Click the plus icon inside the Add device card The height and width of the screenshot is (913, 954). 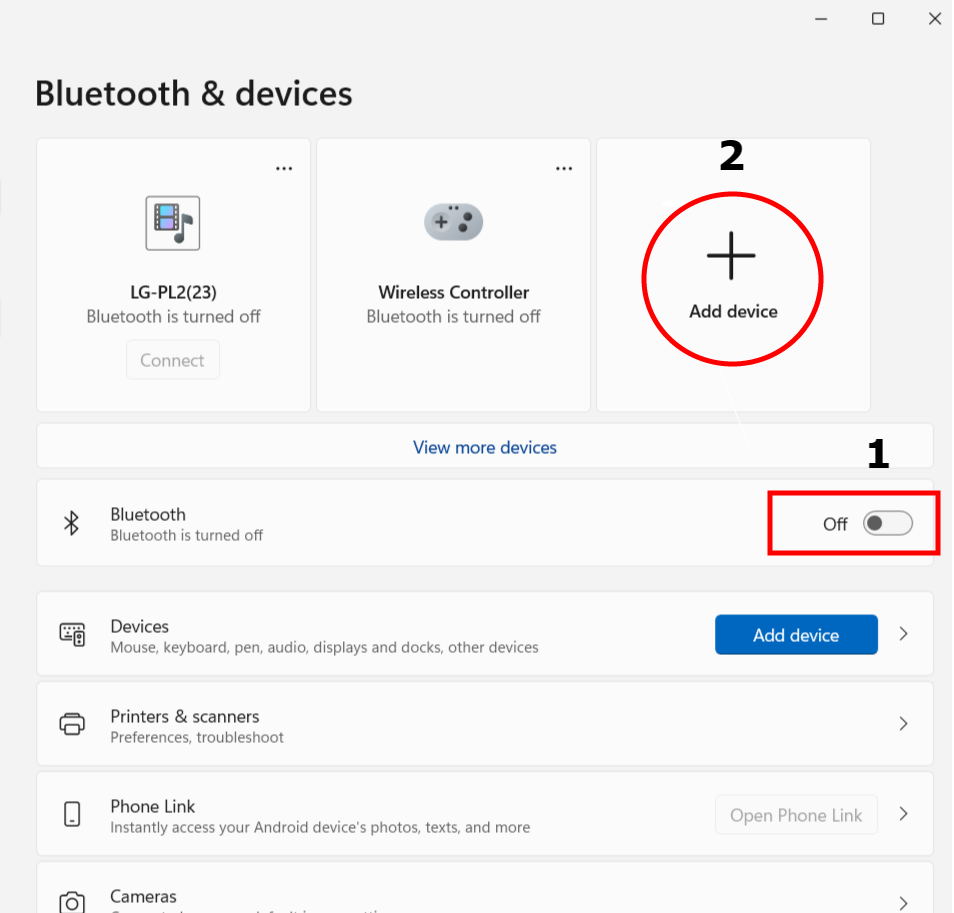pos(731,256)
